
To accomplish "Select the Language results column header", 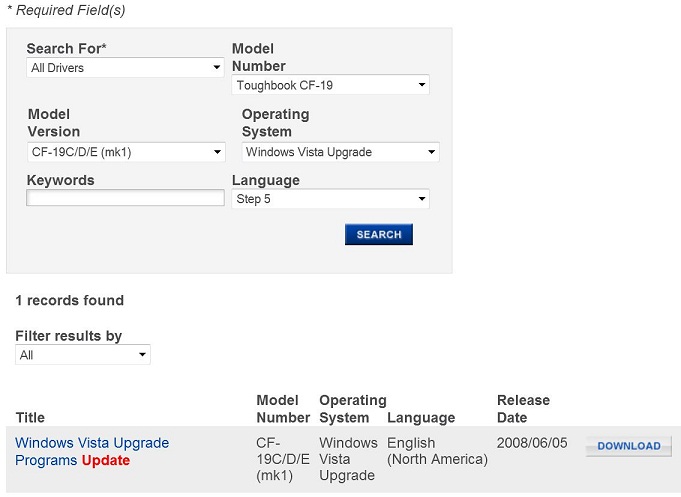I will (x=421, y=418).
